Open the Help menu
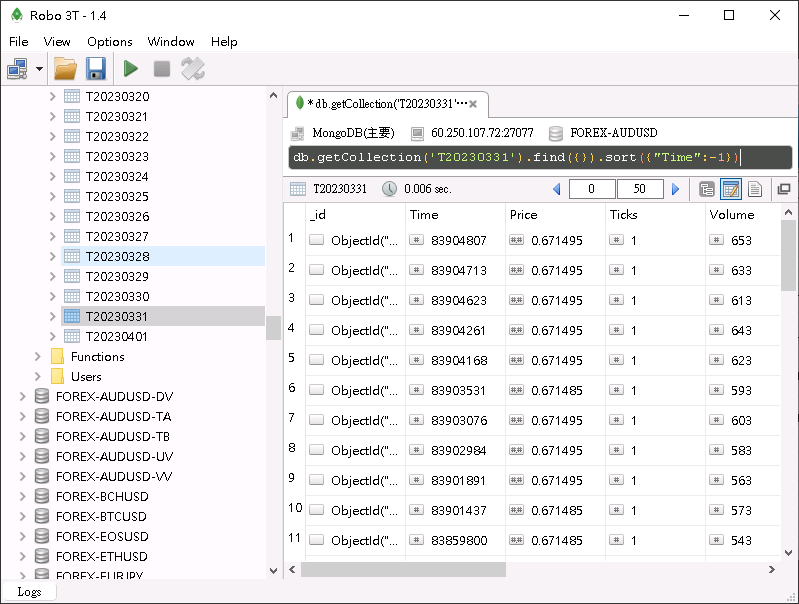799x604 pixels. pyautogui.click(x=224, y=42)
